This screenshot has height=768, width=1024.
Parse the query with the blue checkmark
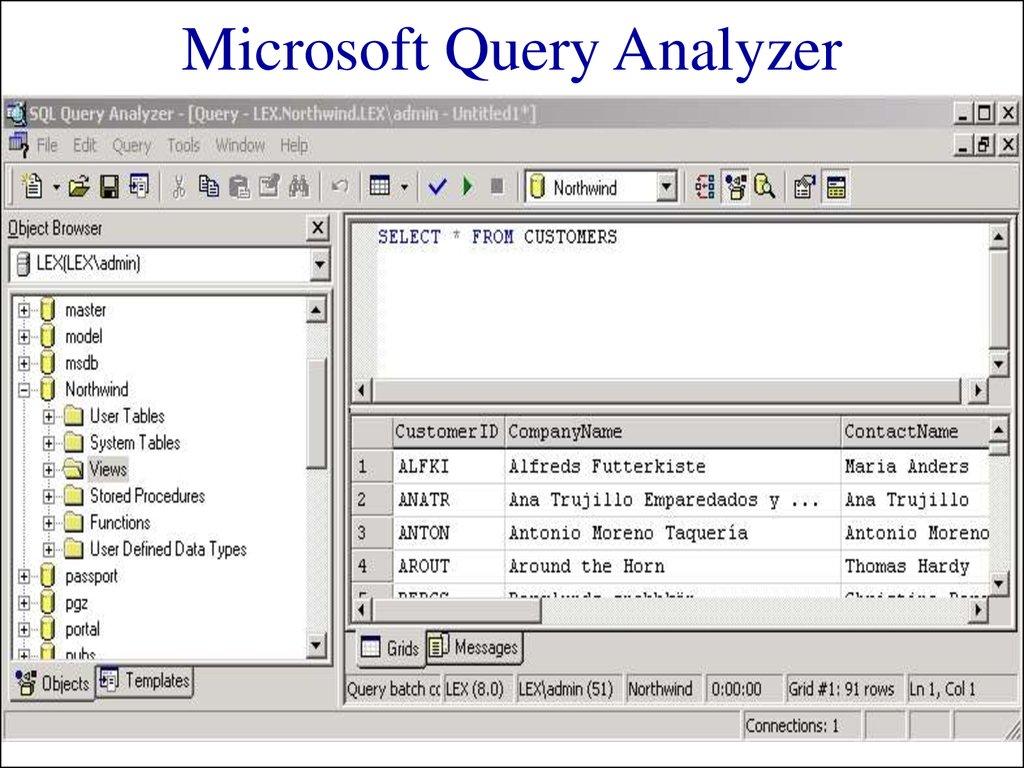(437, 186)
